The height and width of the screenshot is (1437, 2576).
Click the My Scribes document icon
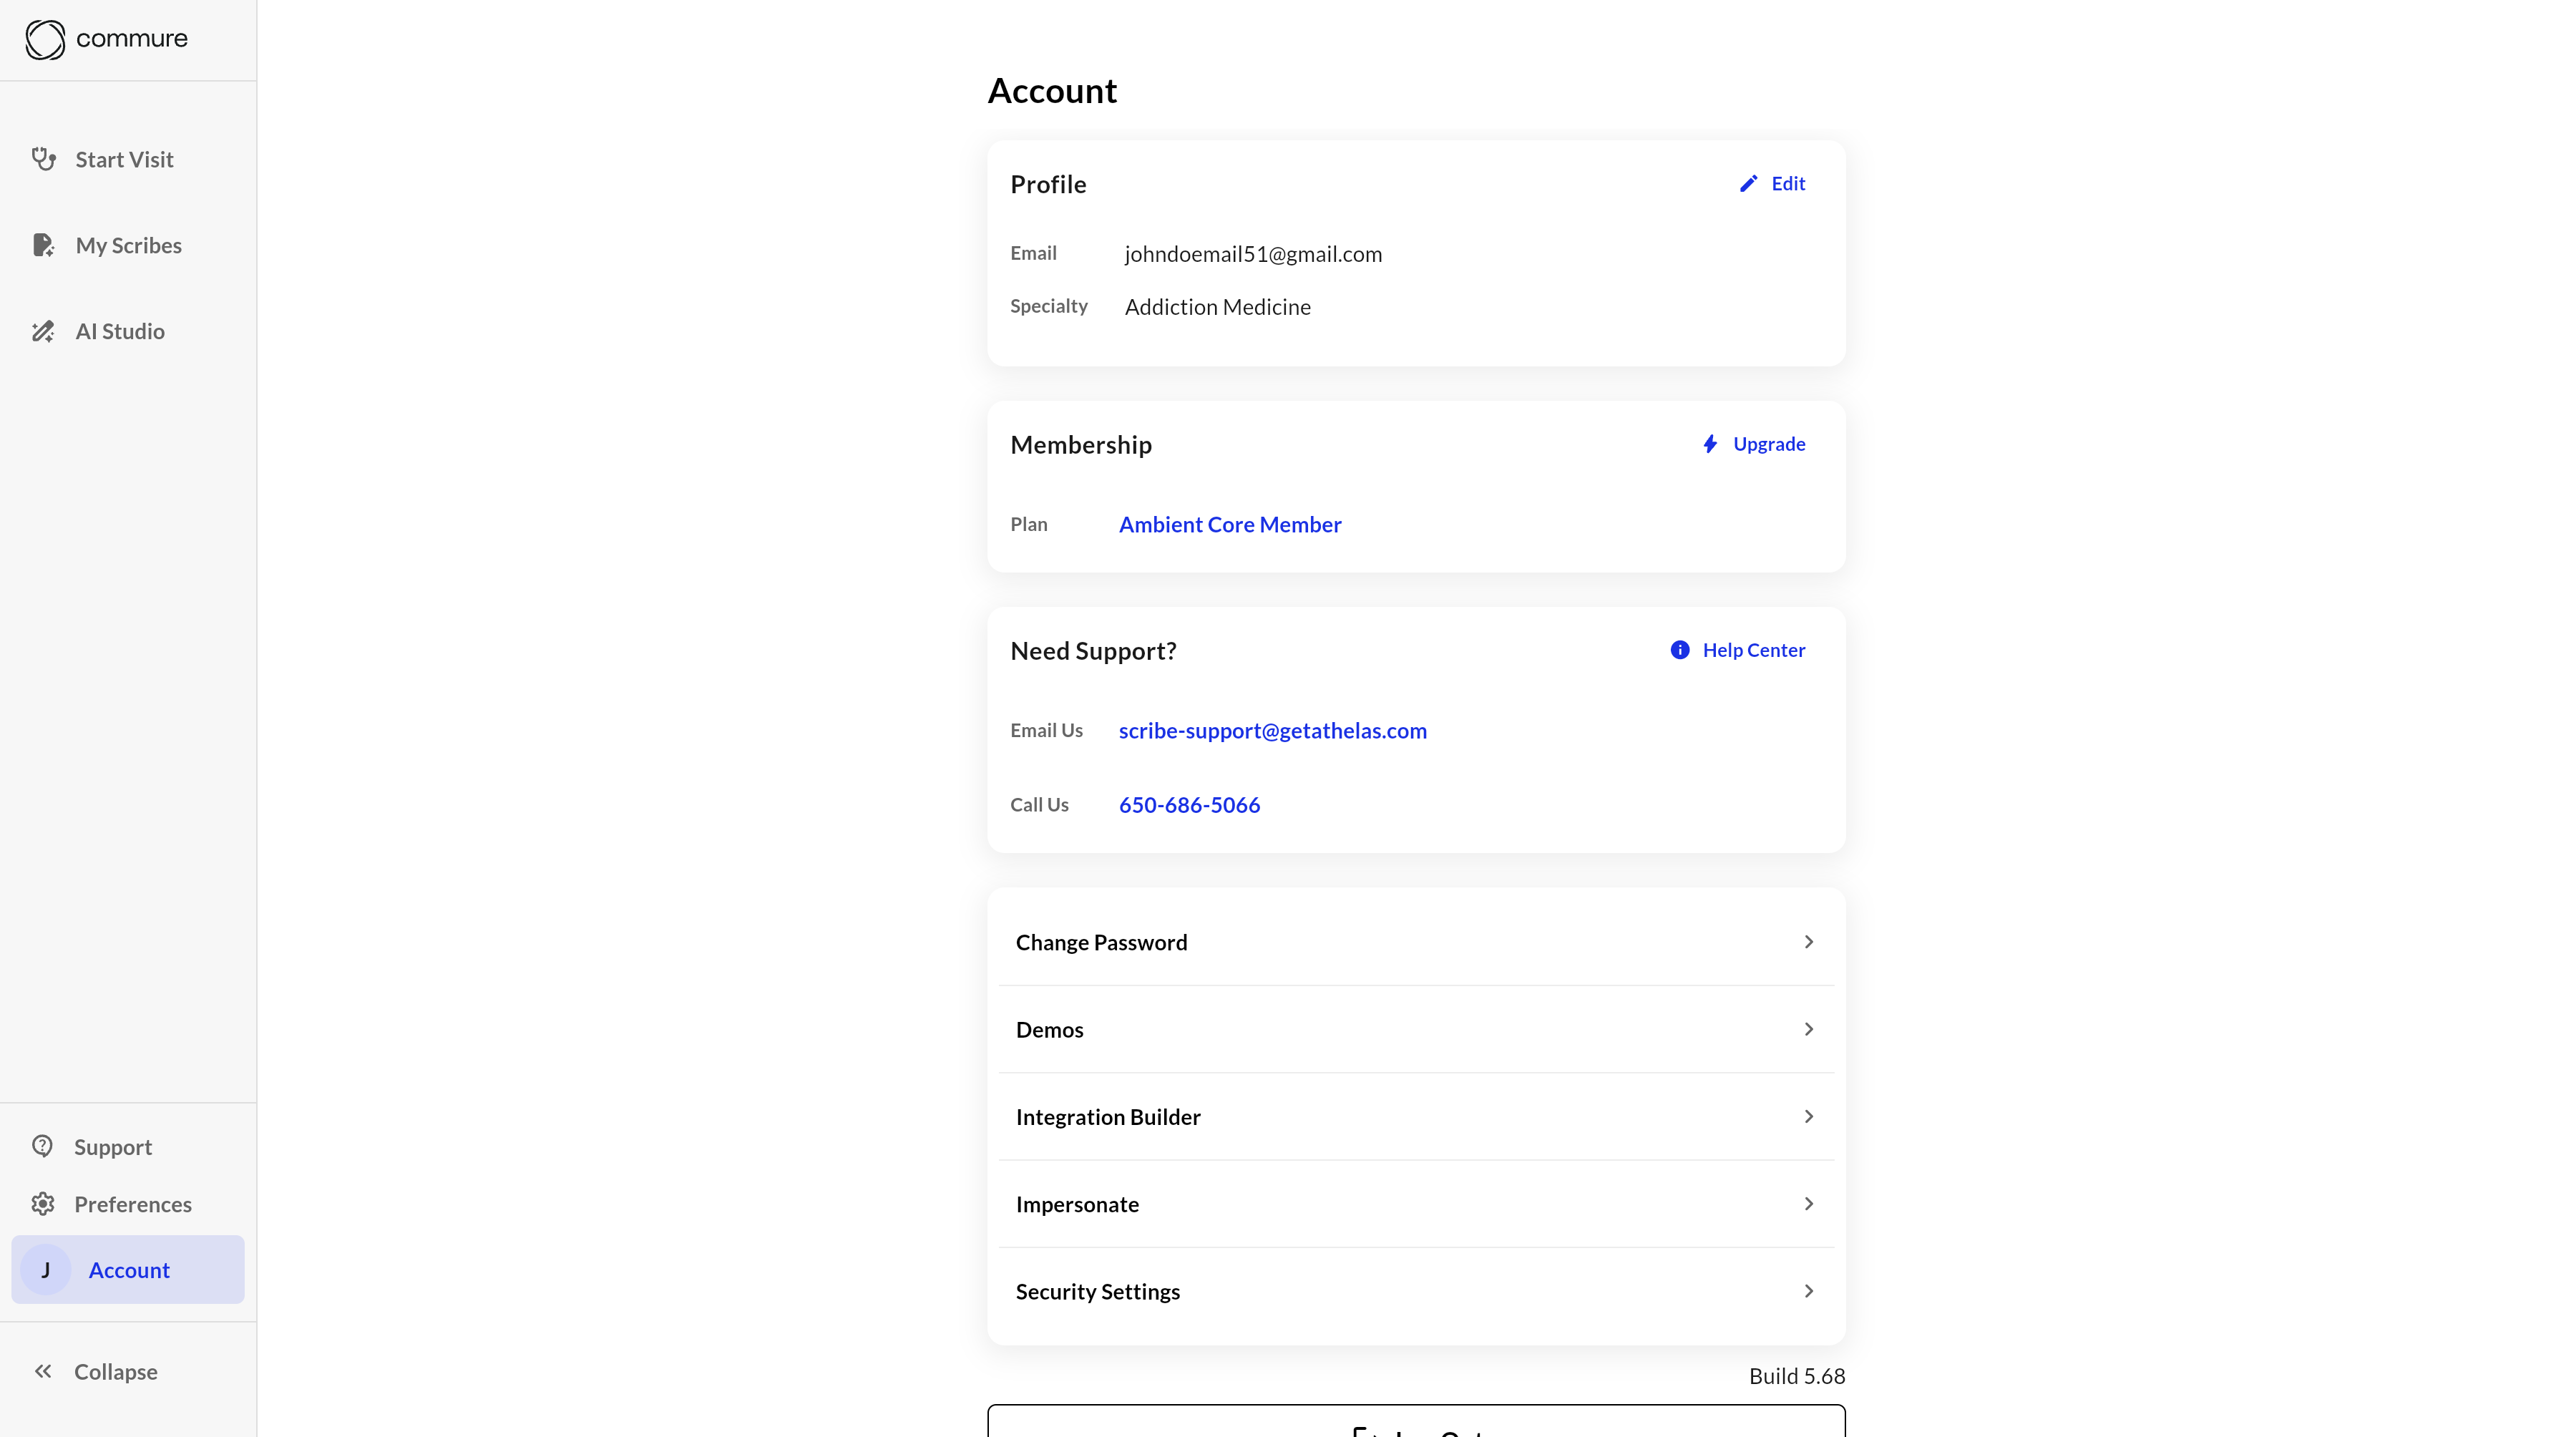[43, 245]
